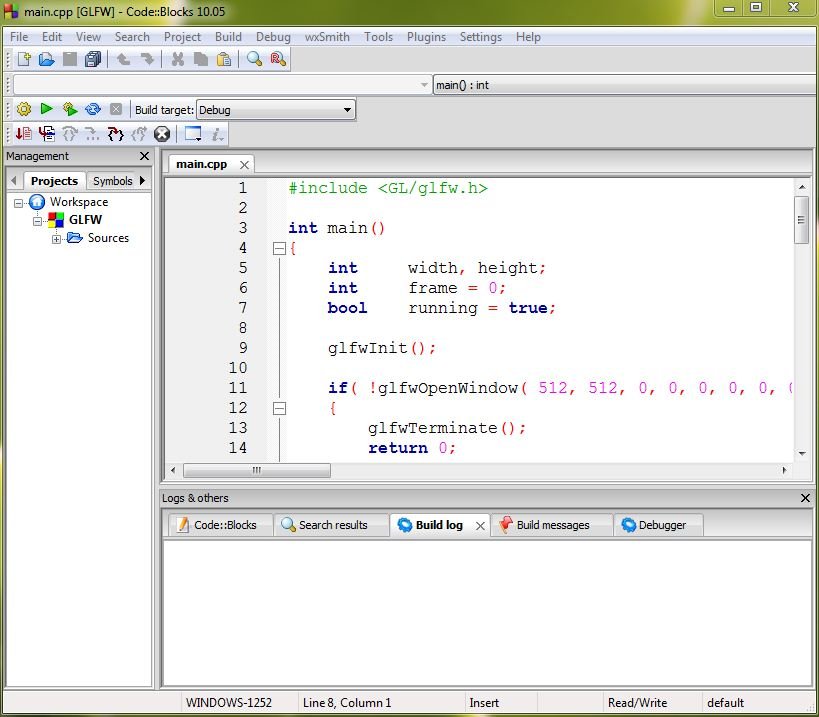
Task: Switch to the Symbols tab
Action: click(x=112, y=181)
